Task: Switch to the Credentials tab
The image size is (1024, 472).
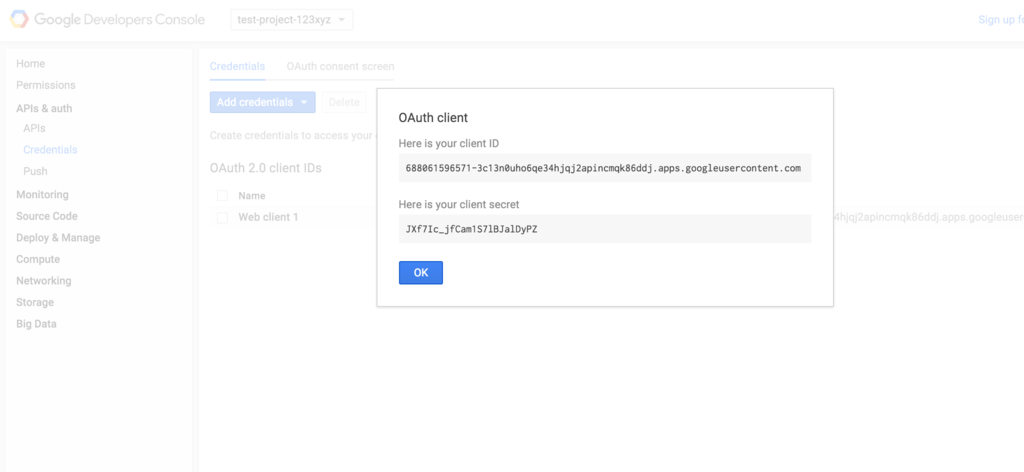Action: click(x=237, y=66)
